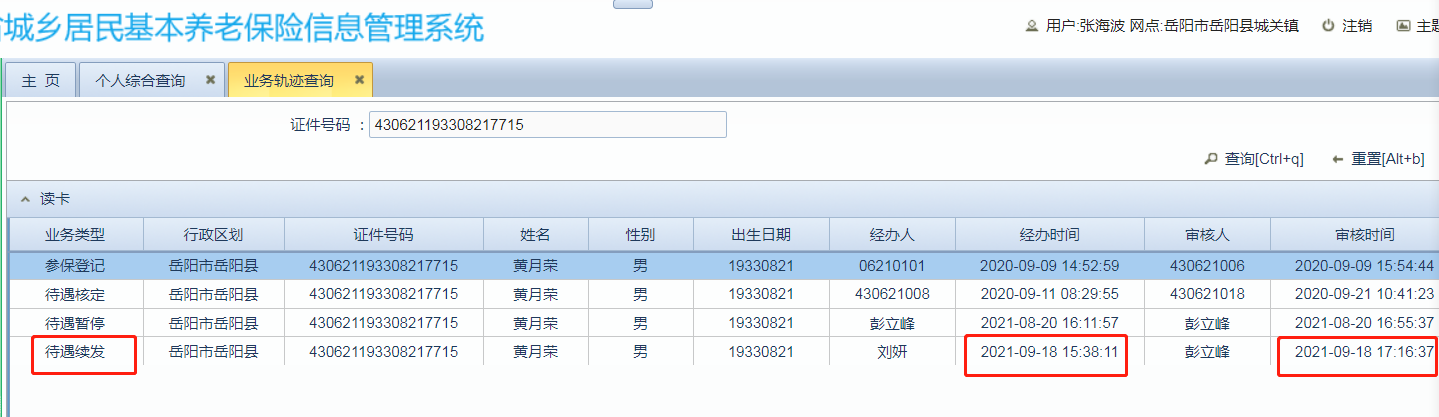Collapse the 读卡 panel with the chevron
The width and height of the screenshot is (1439, 417).
click(x=25, y=199)
